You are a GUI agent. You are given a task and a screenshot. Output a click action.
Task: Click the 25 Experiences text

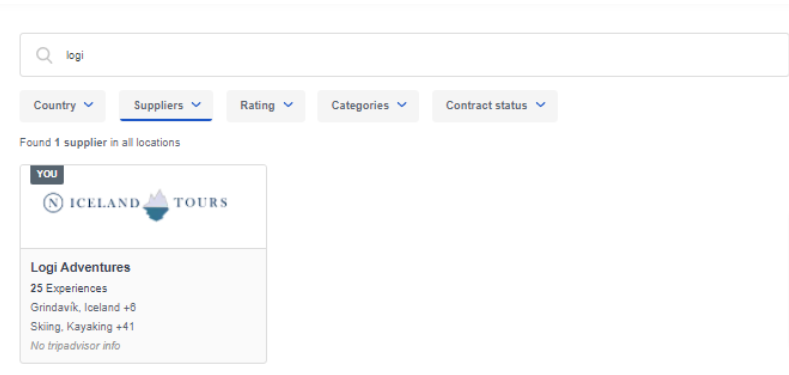(x=69, y=288)
